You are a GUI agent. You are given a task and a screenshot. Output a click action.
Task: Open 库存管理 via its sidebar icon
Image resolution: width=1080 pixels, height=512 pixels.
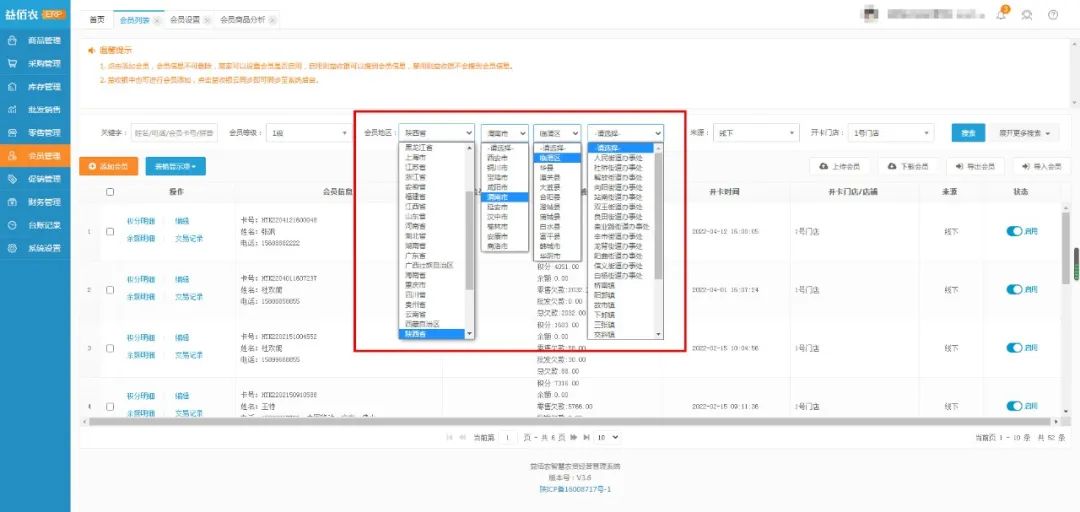click(13, 87)
